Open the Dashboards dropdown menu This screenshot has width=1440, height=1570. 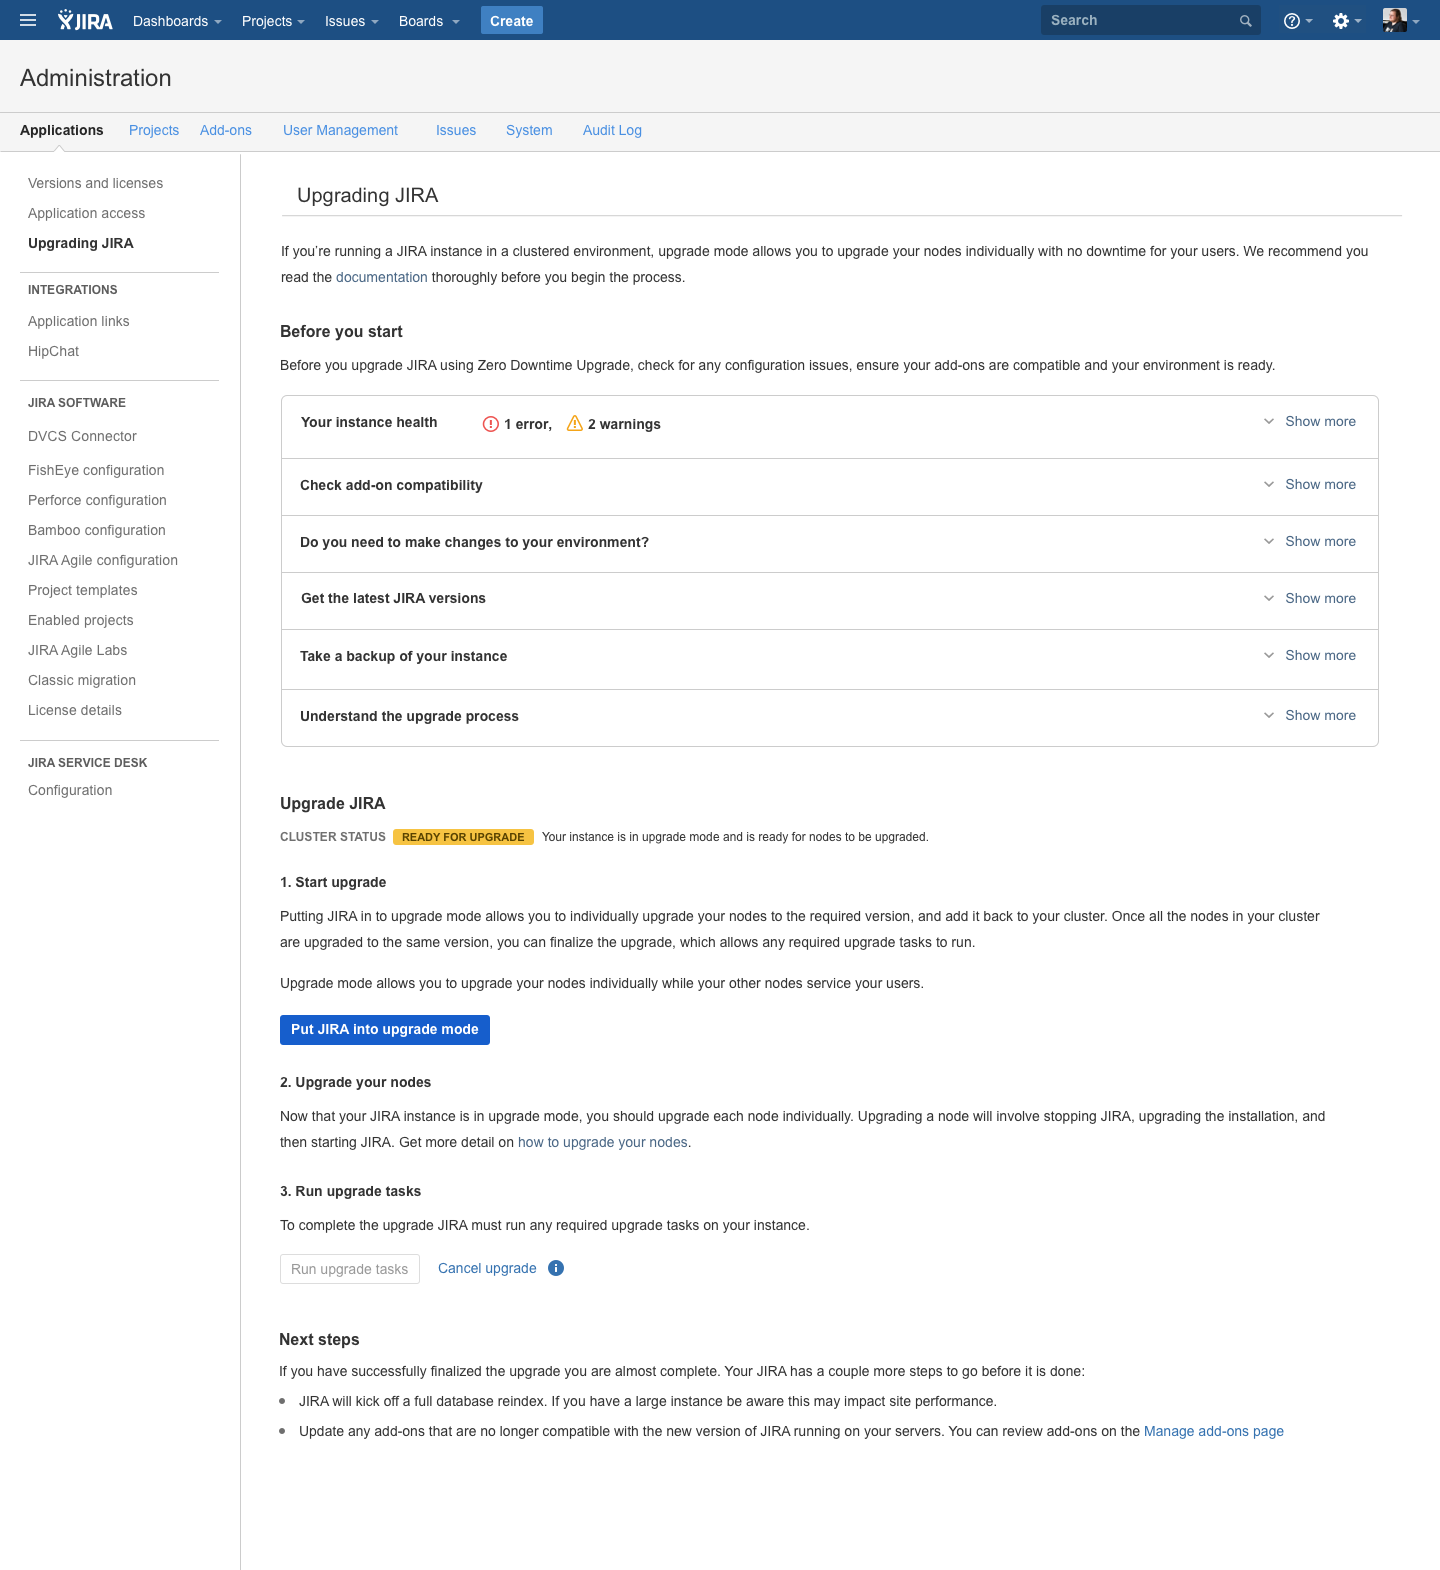[x=177, y=21]
